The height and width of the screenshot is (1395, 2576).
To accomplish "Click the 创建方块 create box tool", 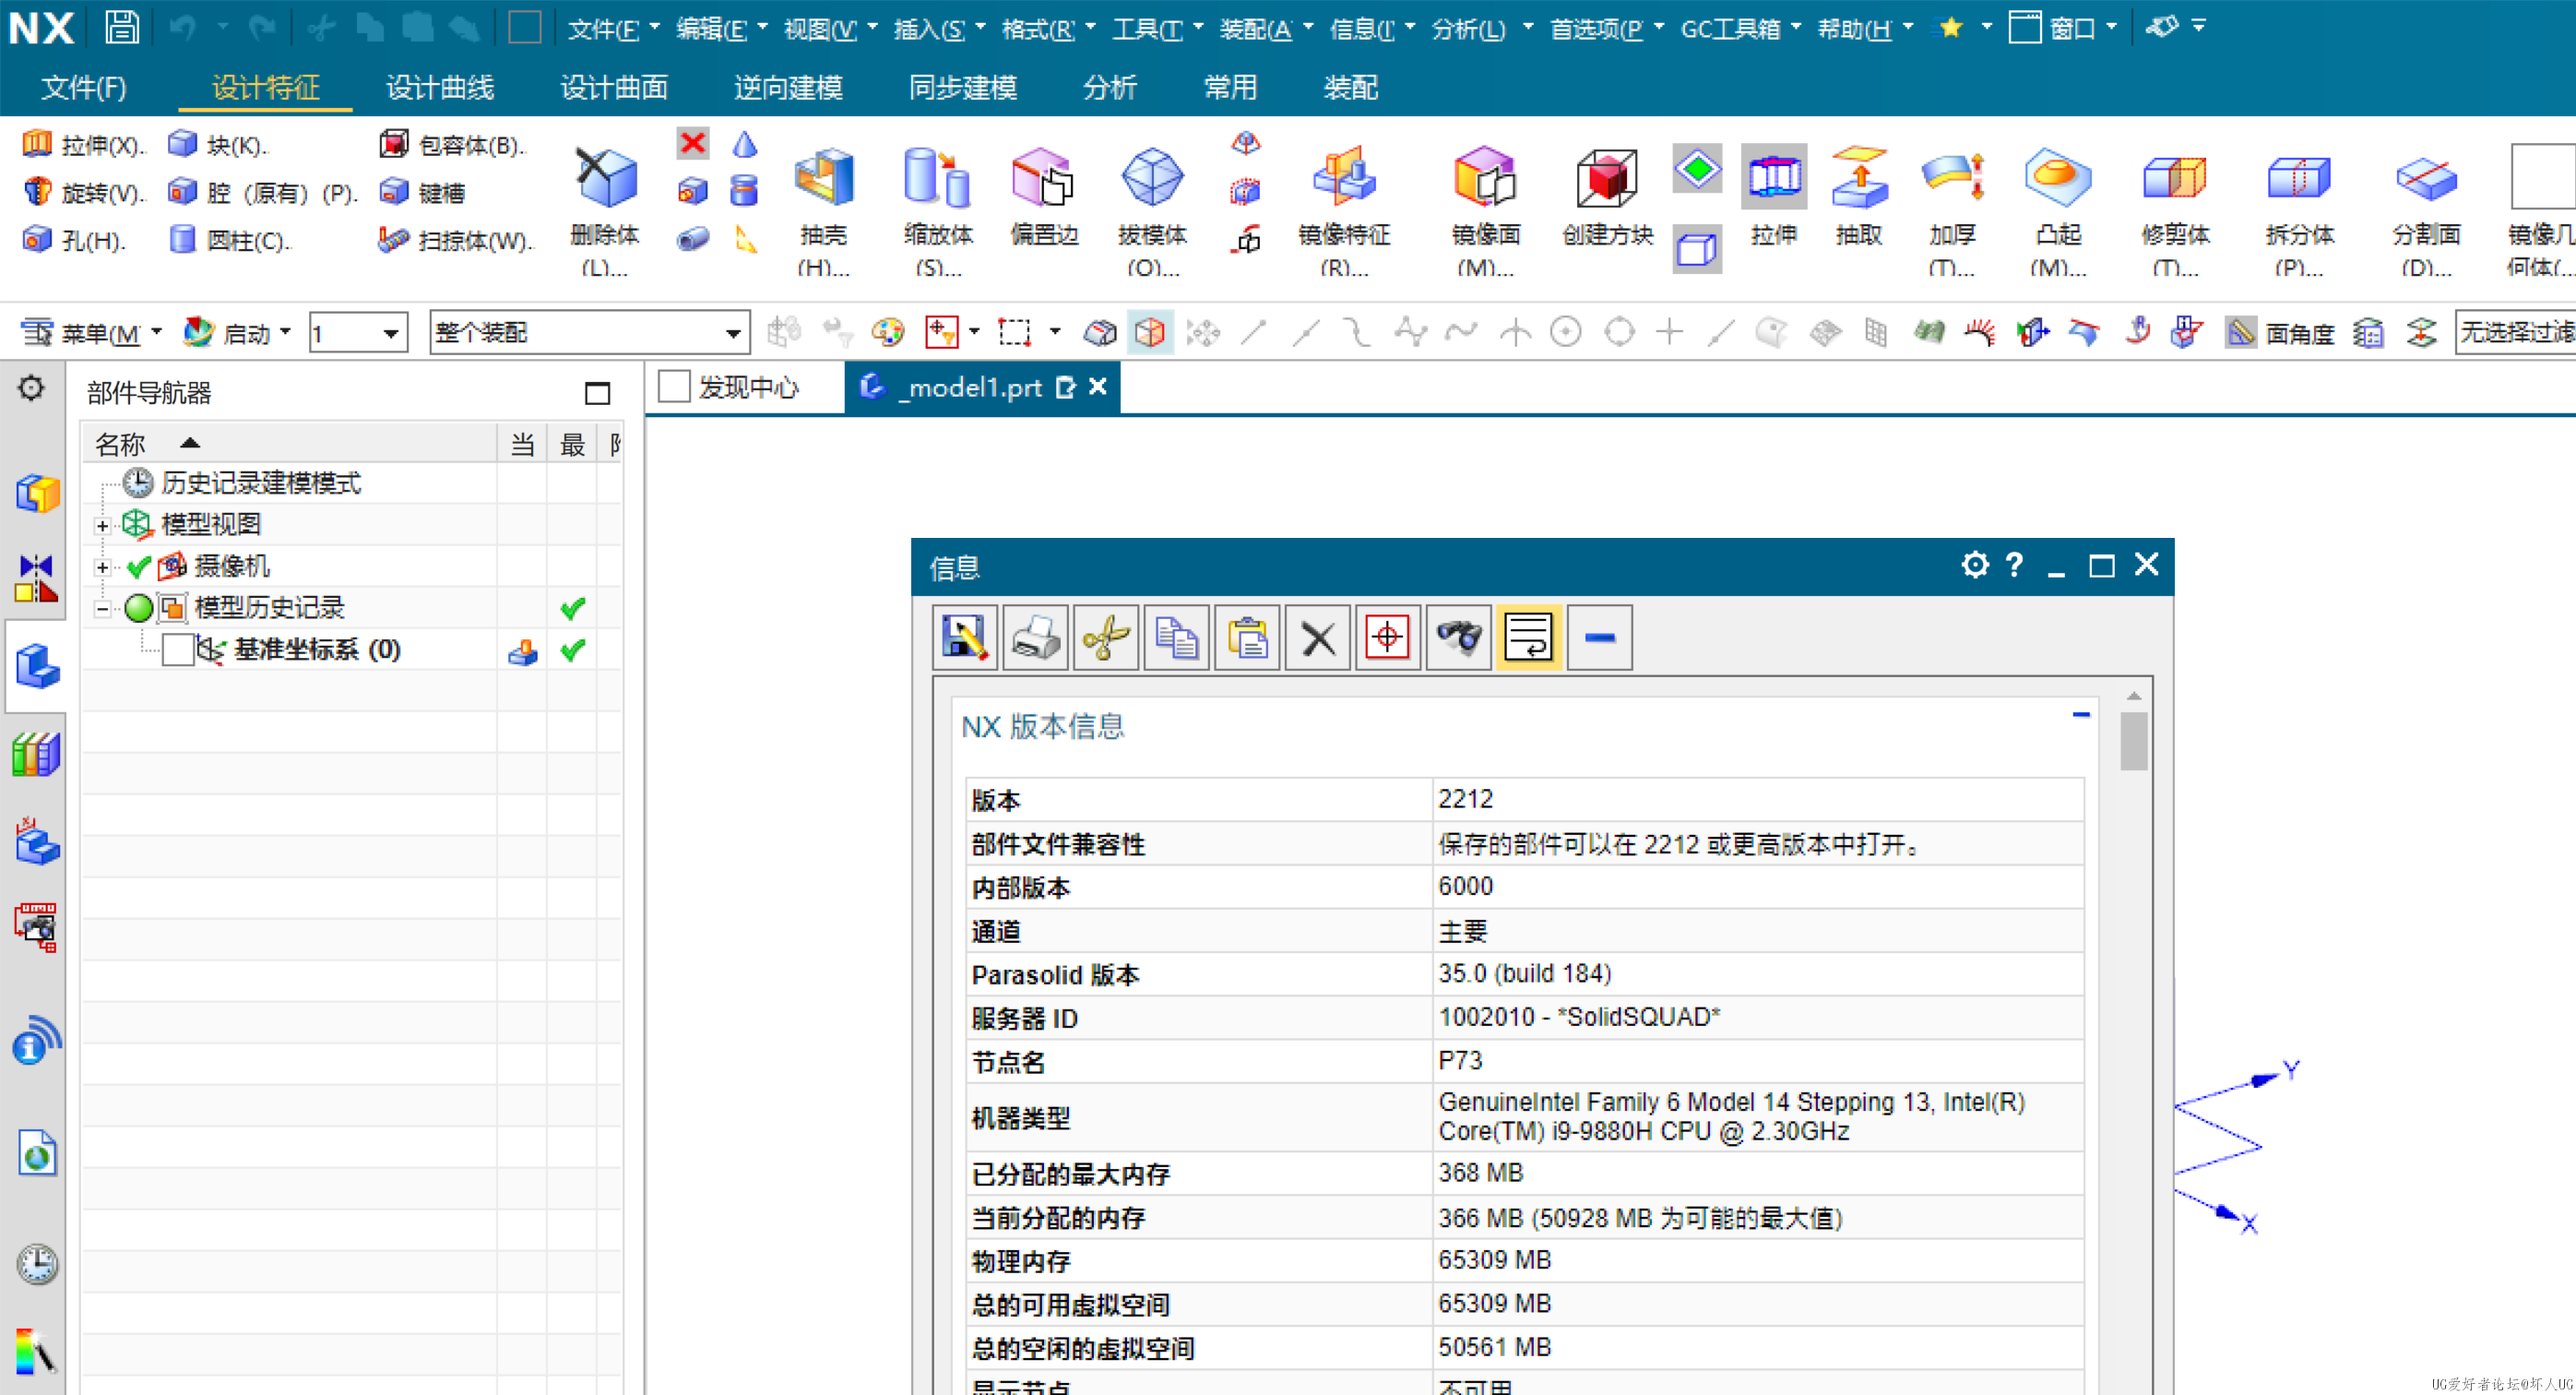I will 1607,197.
